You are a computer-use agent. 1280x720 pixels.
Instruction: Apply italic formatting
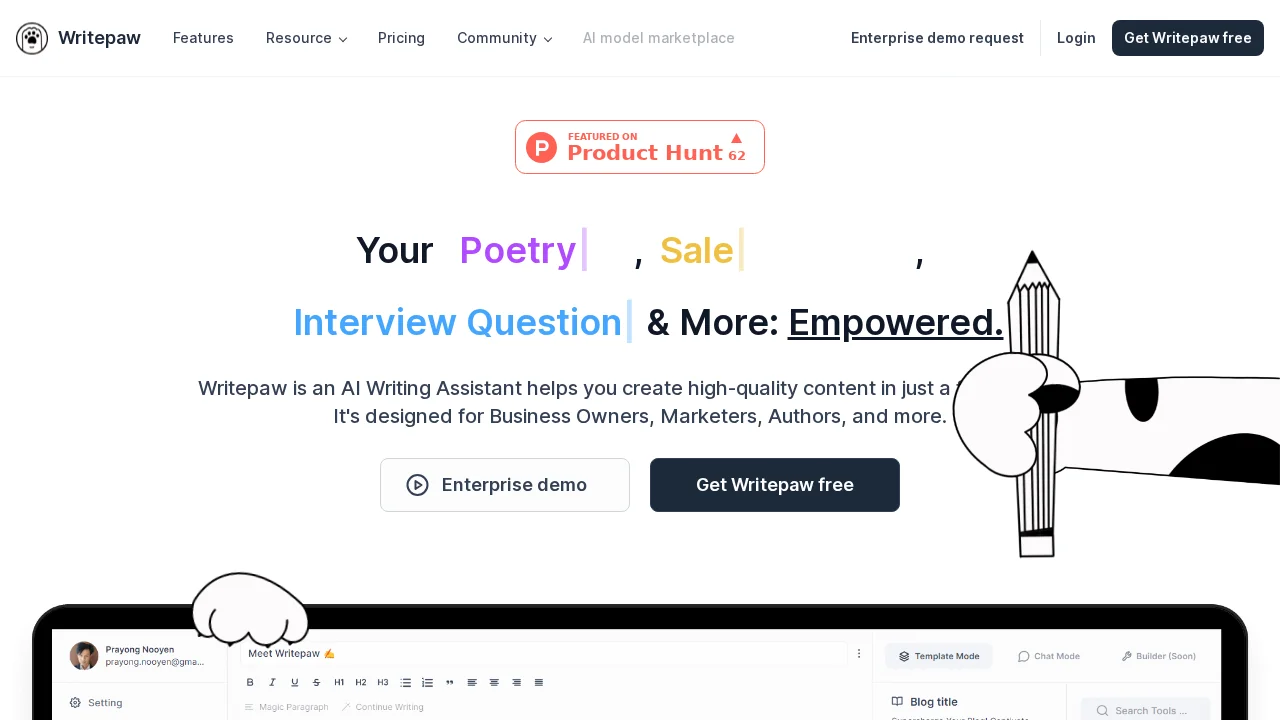point(272,682)
